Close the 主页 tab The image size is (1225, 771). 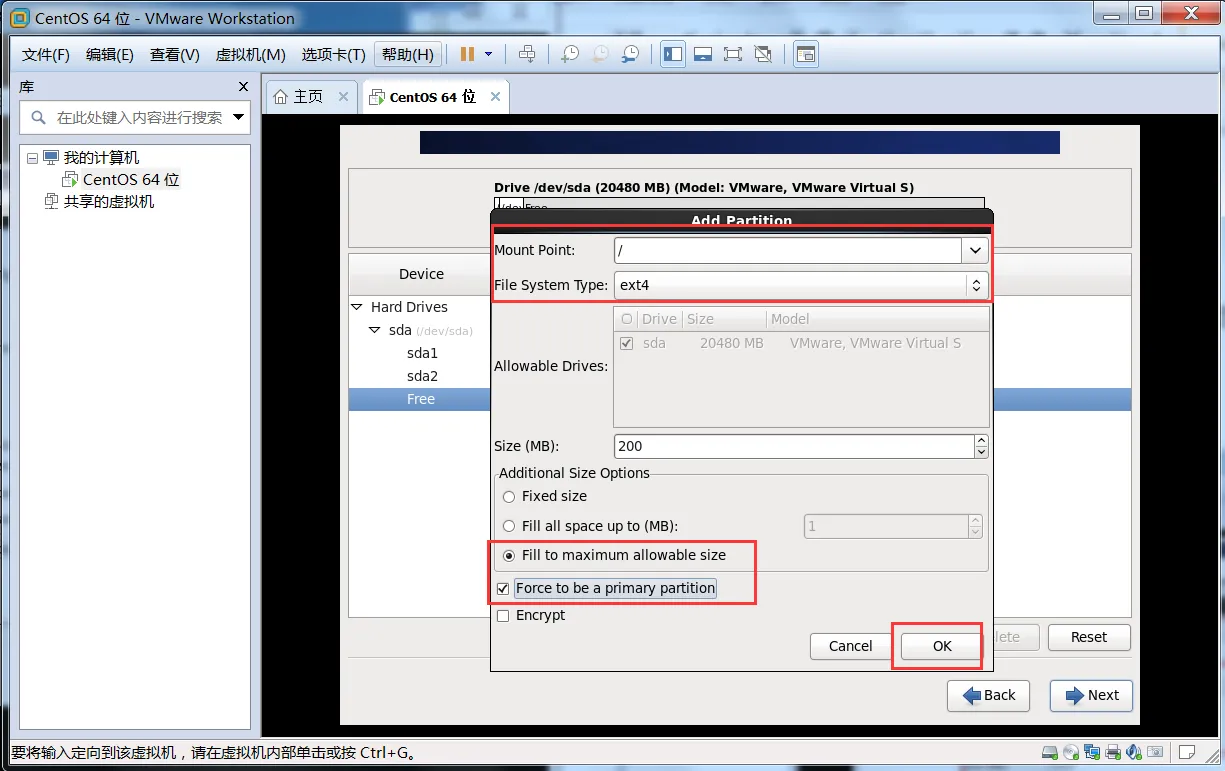(x=343, y=97)
